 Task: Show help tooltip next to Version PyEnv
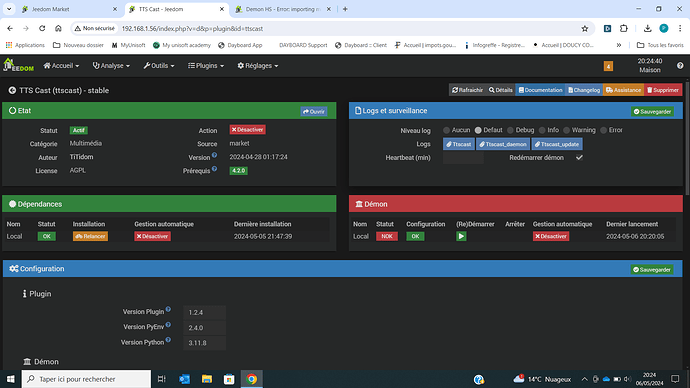pyautogui.click(x=168, y=325)
